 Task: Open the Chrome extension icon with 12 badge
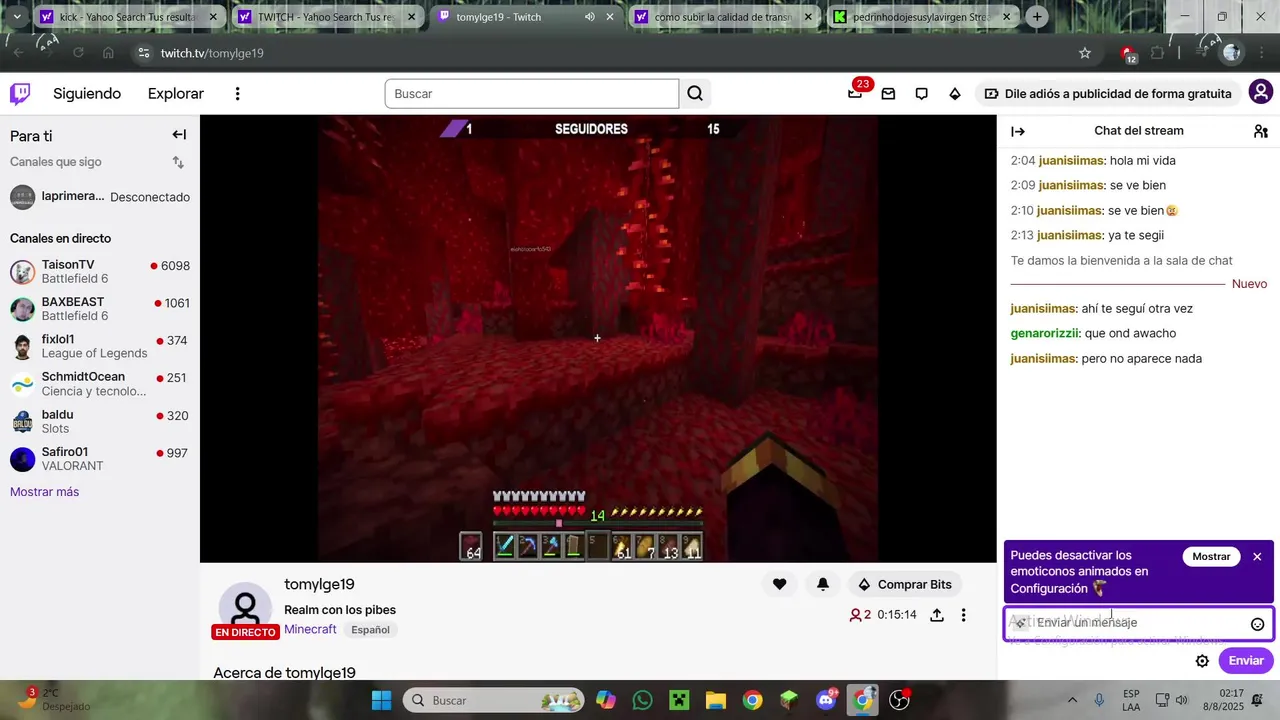pyautogui.click(x=1128, y=53)
